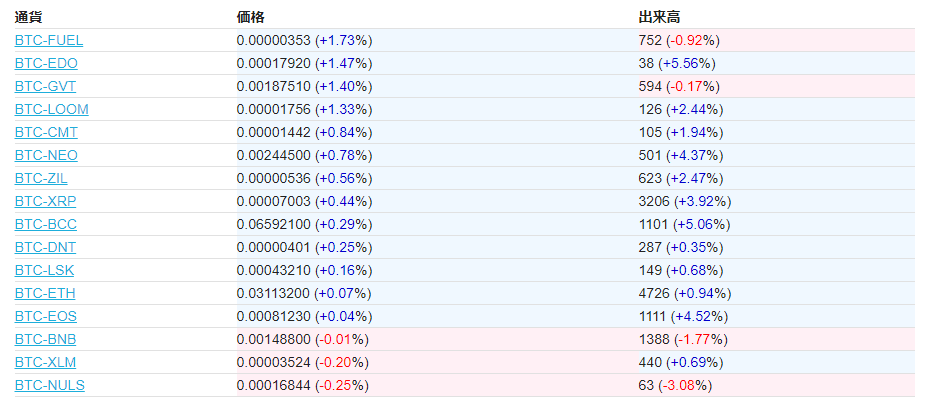Open BTC-LOOM trading pair
926x408 pixels.
[x=51, y=109]
